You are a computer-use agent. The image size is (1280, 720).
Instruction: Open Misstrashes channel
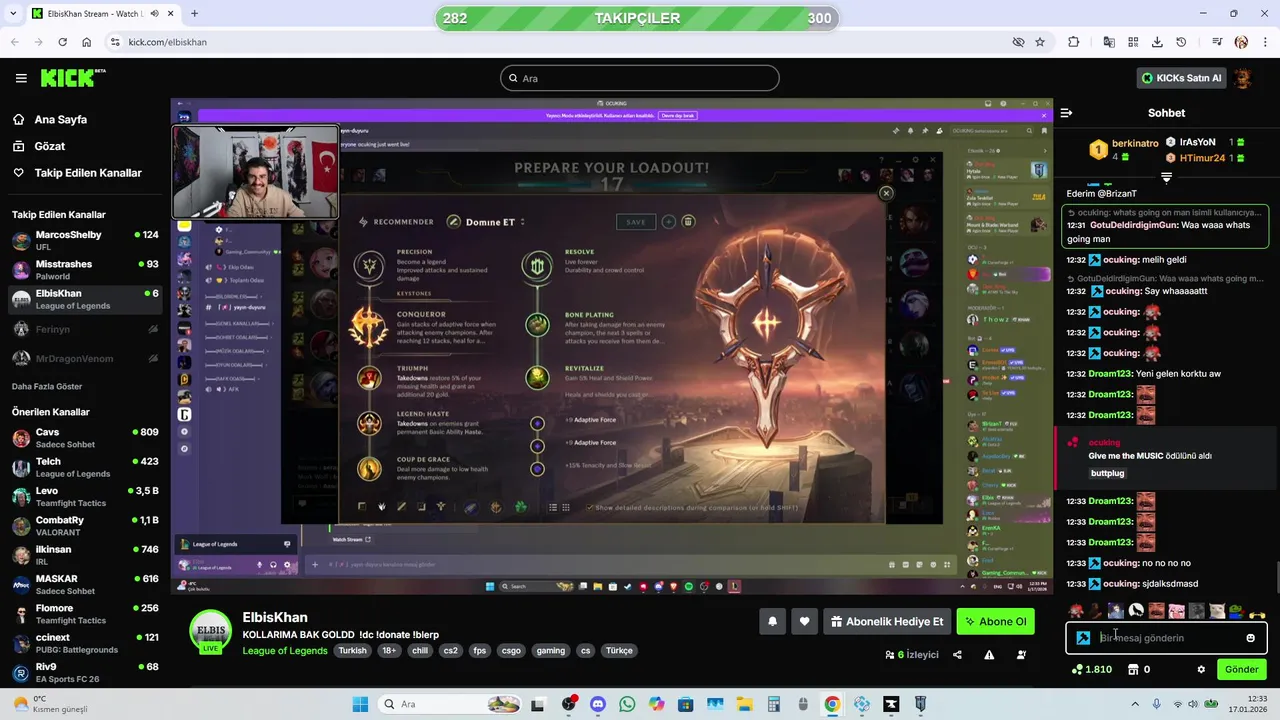click(84, 270)
